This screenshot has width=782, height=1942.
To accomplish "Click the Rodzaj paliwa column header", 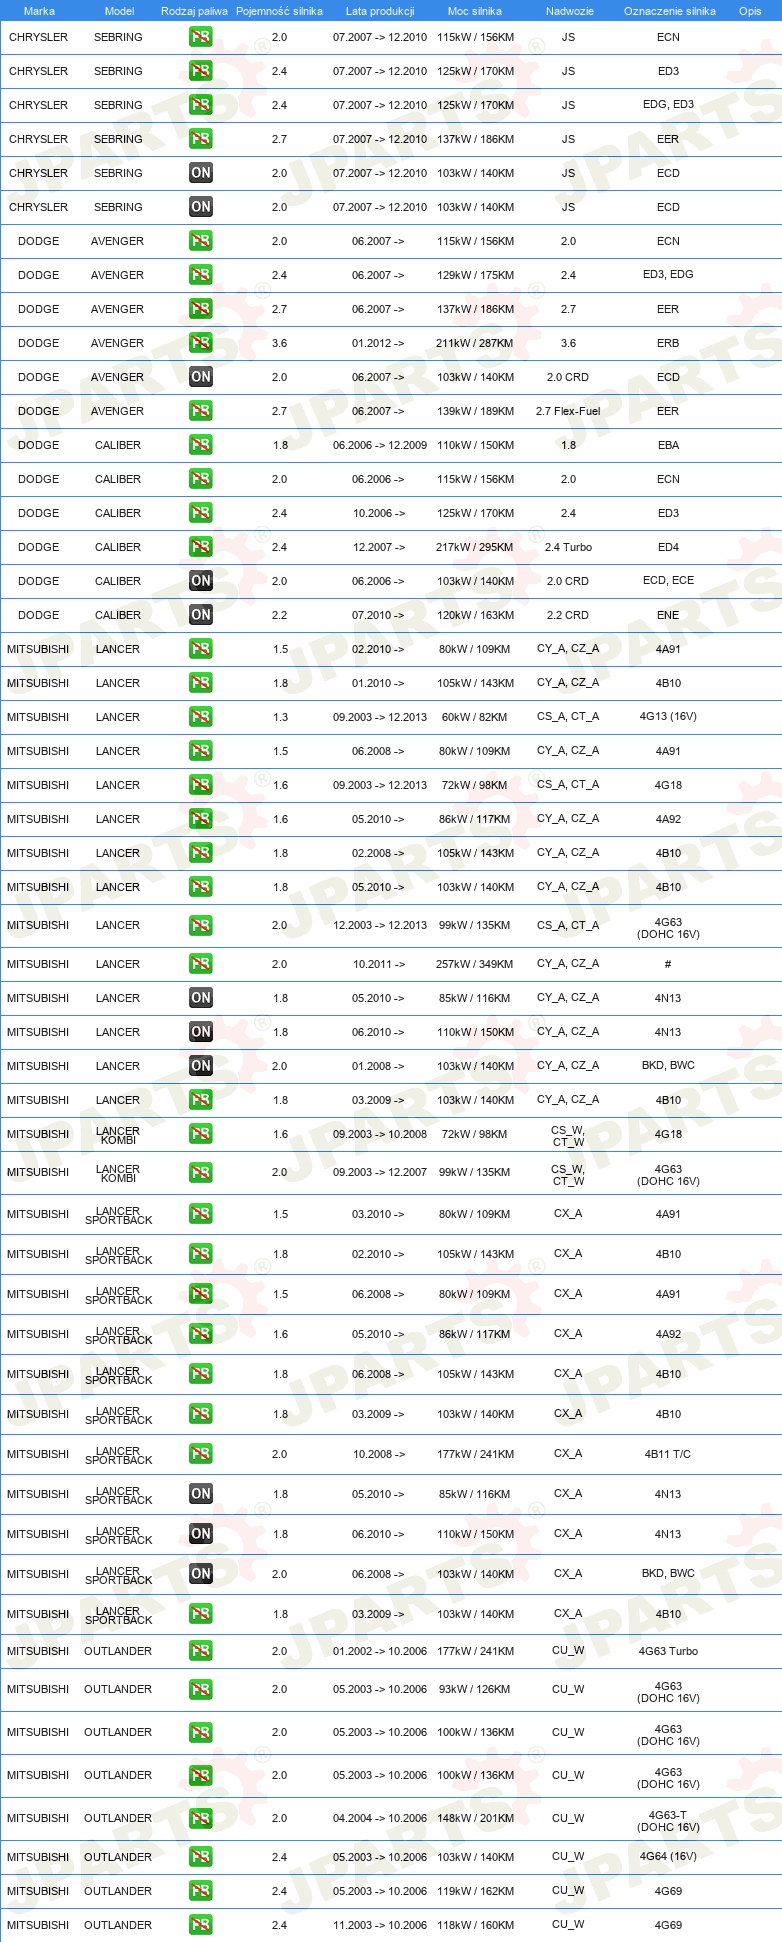I will [194, 11].
